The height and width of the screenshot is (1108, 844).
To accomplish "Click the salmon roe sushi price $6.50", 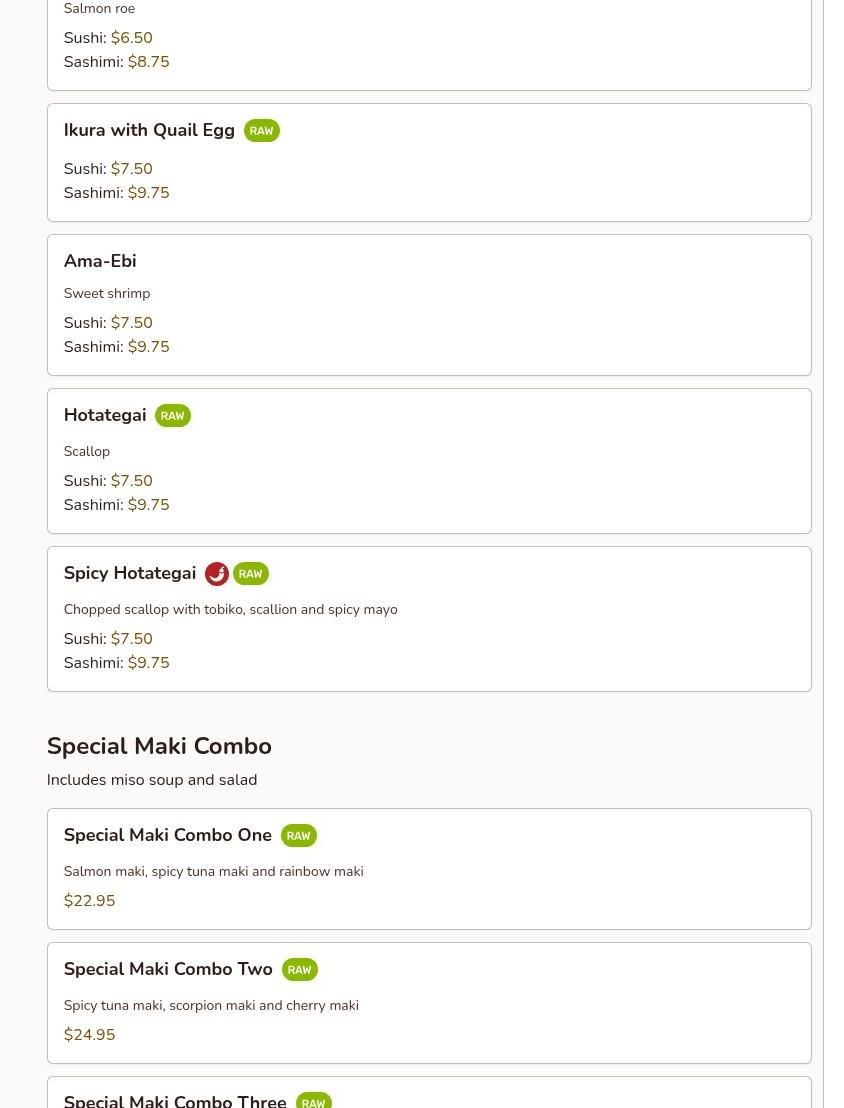I will click(x=131, y=38).
